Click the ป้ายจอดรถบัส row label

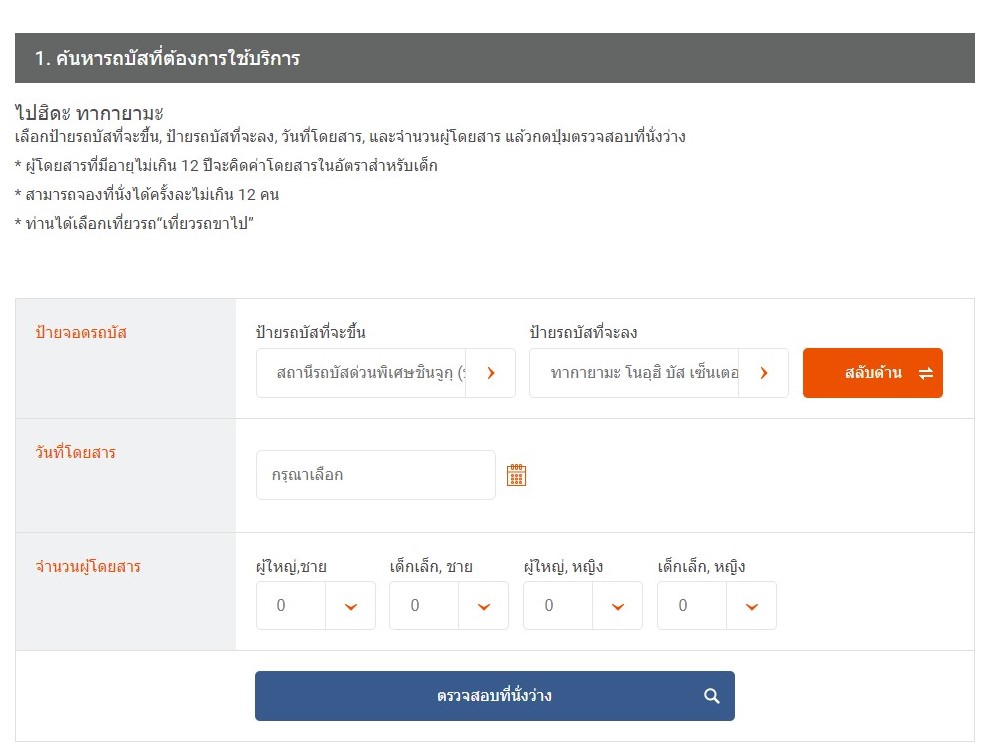(81, 333)
